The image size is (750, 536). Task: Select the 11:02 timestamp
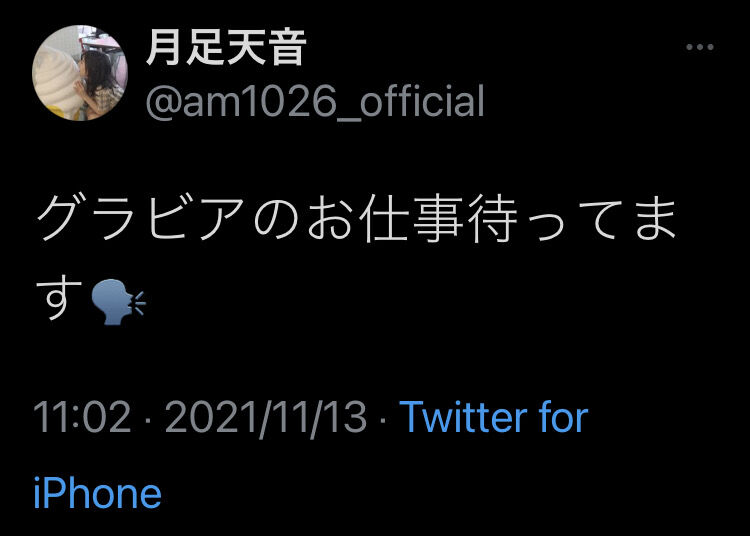[x=82, y=416]
